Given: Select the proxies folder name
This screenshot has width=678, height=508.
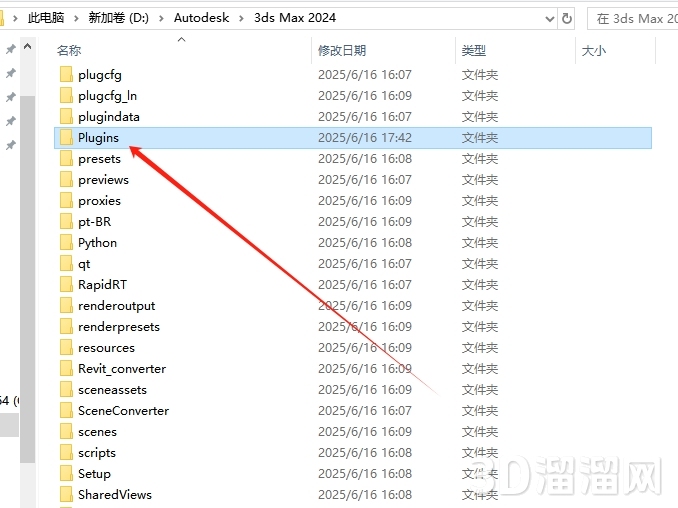Looking at the screenshot, I should coord(99,201).
